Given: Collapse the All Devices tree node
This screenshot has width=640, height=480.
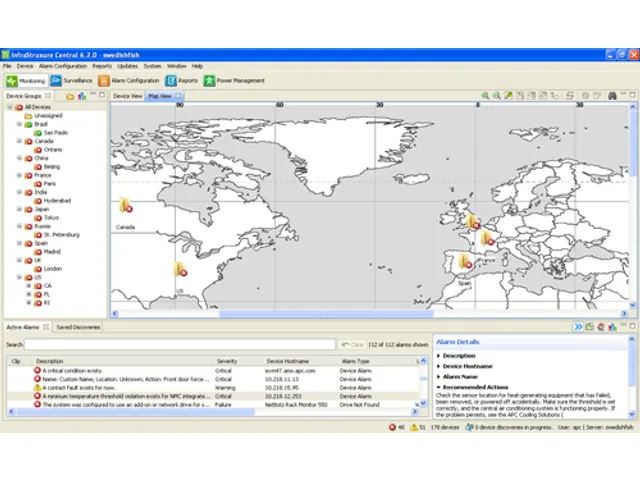Looking at the screenshot, I should [10, 107].
